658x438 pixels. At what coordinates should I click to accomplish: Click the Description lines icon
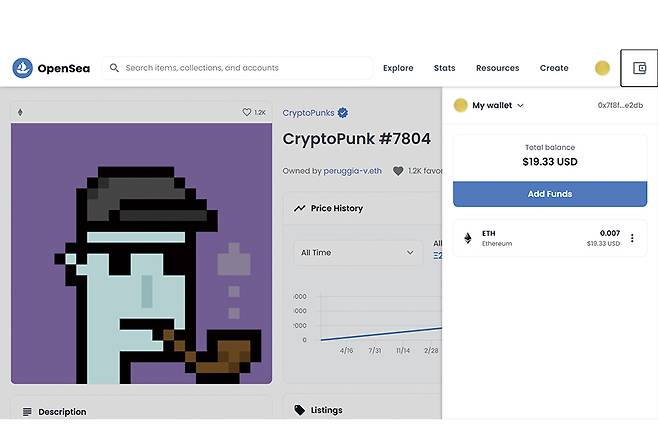coord(27,412)
